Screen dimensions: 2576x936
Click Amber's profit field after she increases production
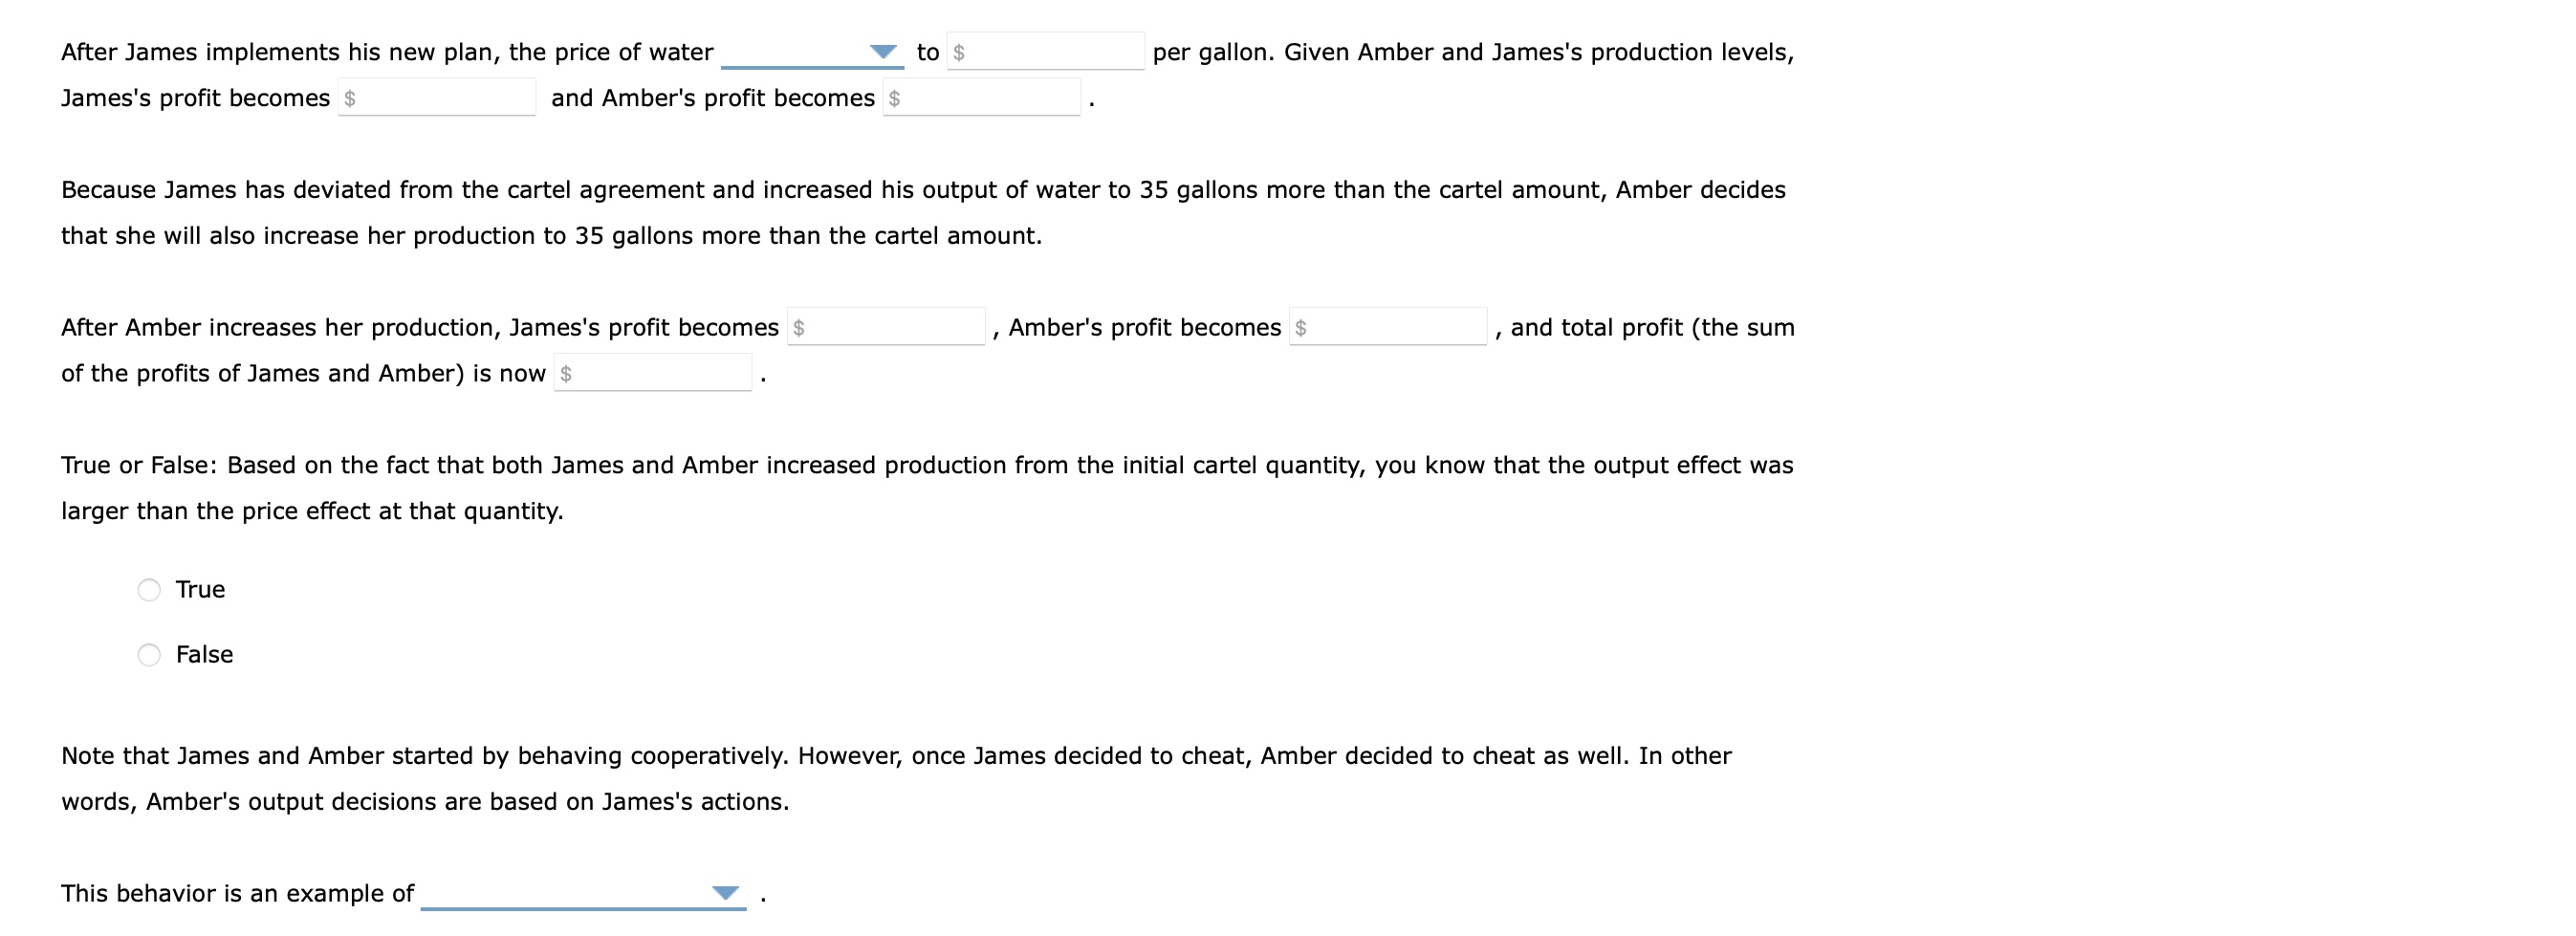pos(1388,327)
